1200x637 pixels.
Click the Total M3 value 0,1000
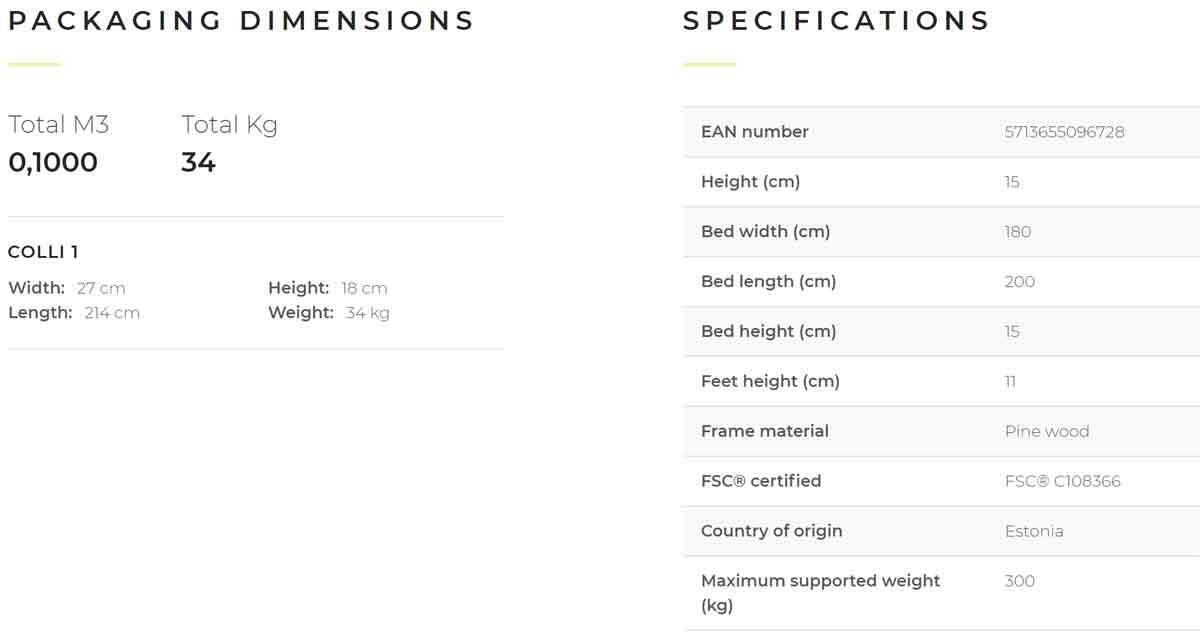coord(53,162)
